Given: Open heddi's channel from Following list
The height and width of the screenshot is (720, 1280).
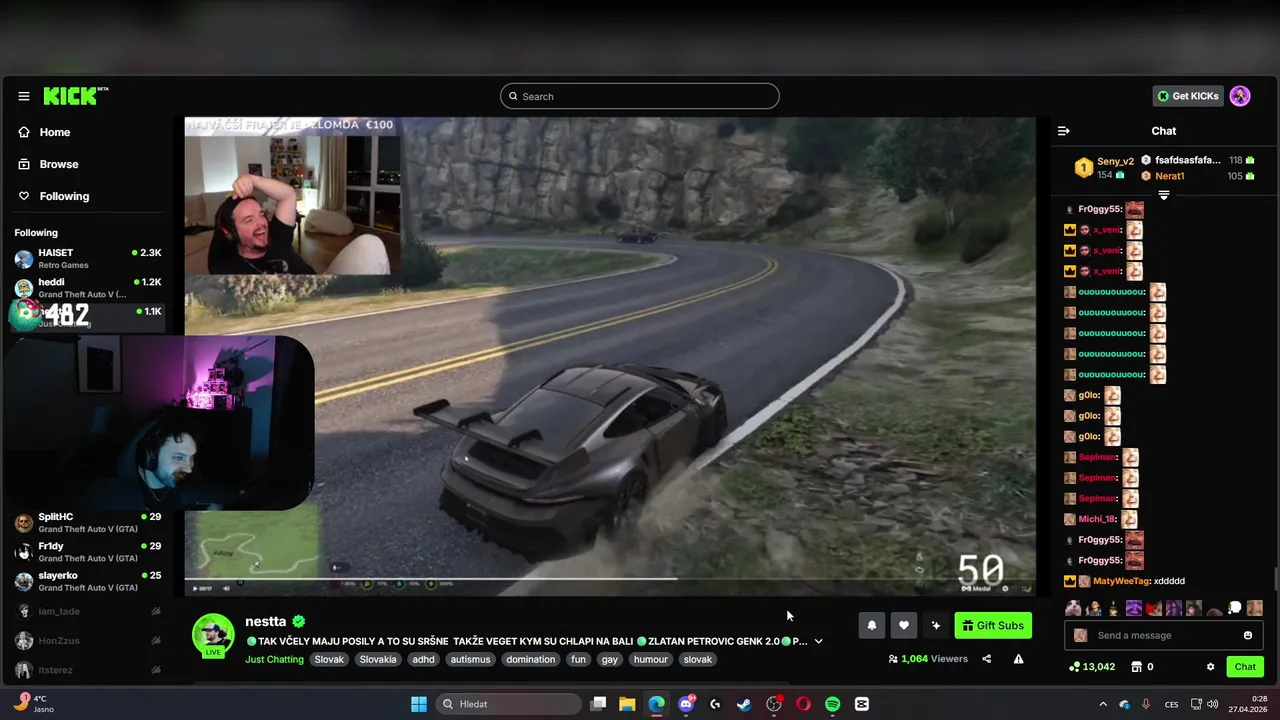Looking at the screenshot, I should tap(88, 288).
